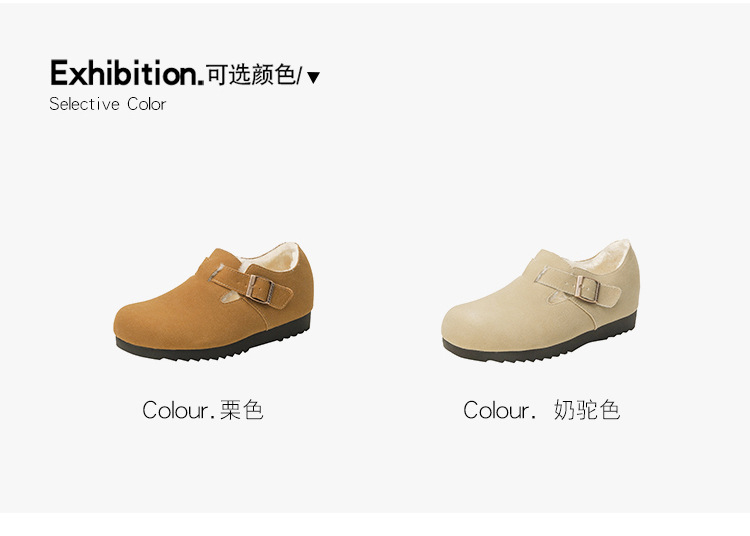750x536 pixels.
Task: Click the metal buckle on the beige shoe
Action: 587,288
